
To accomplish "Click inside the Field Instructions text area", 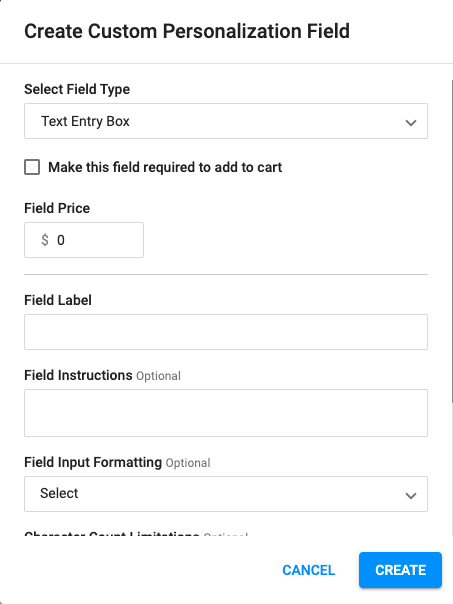I will click(x=226, y=413).
